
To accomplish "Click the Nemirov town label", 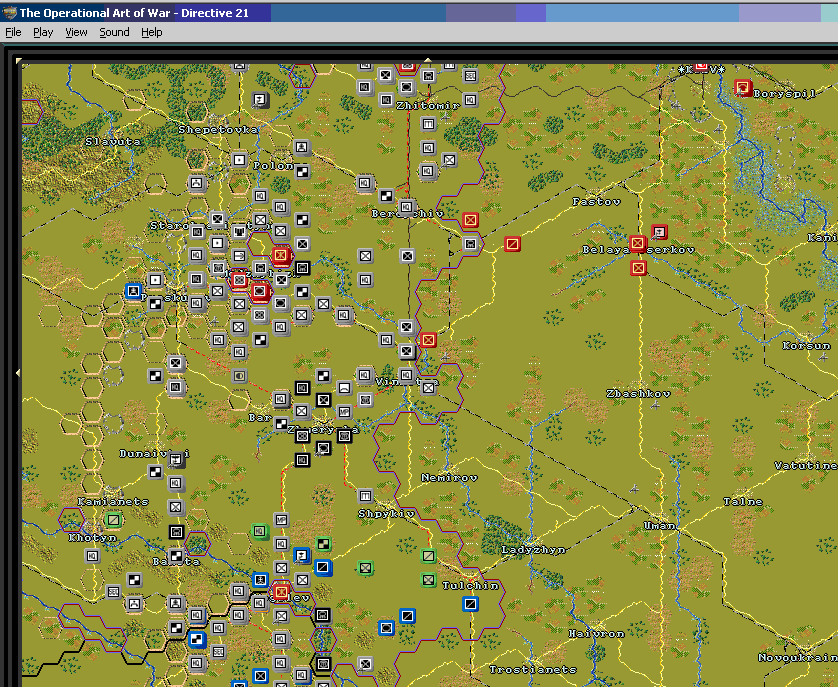I will pyautogui.click(x=449, y=477).
